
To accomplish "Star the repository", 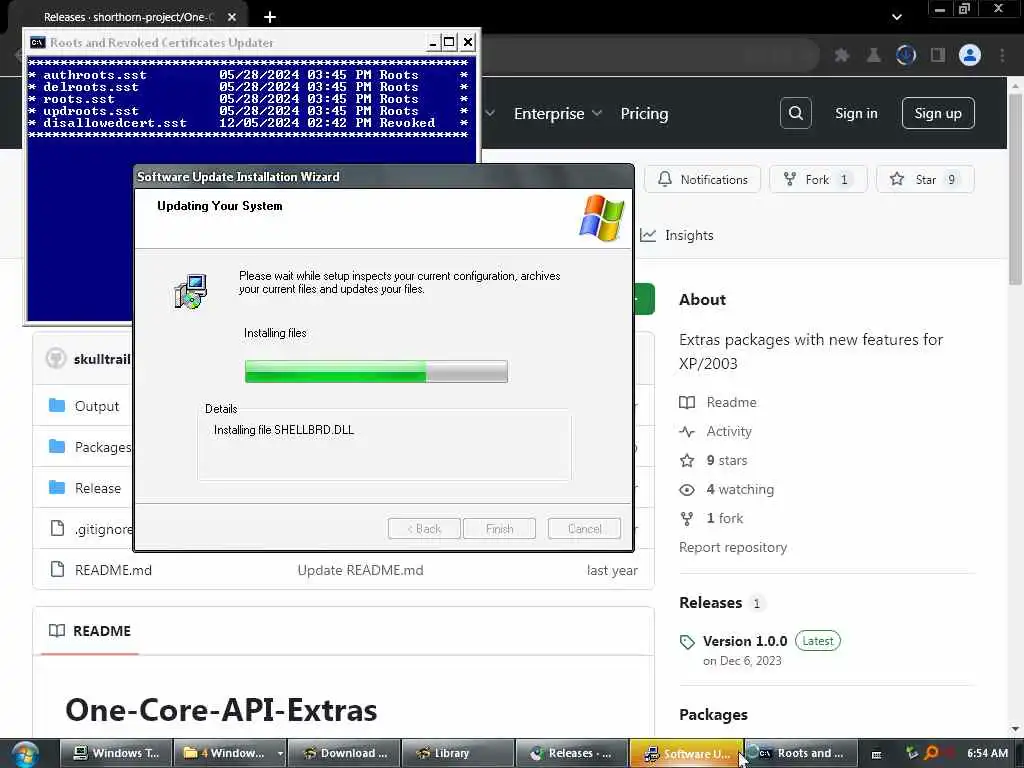I will coord(925,180).
